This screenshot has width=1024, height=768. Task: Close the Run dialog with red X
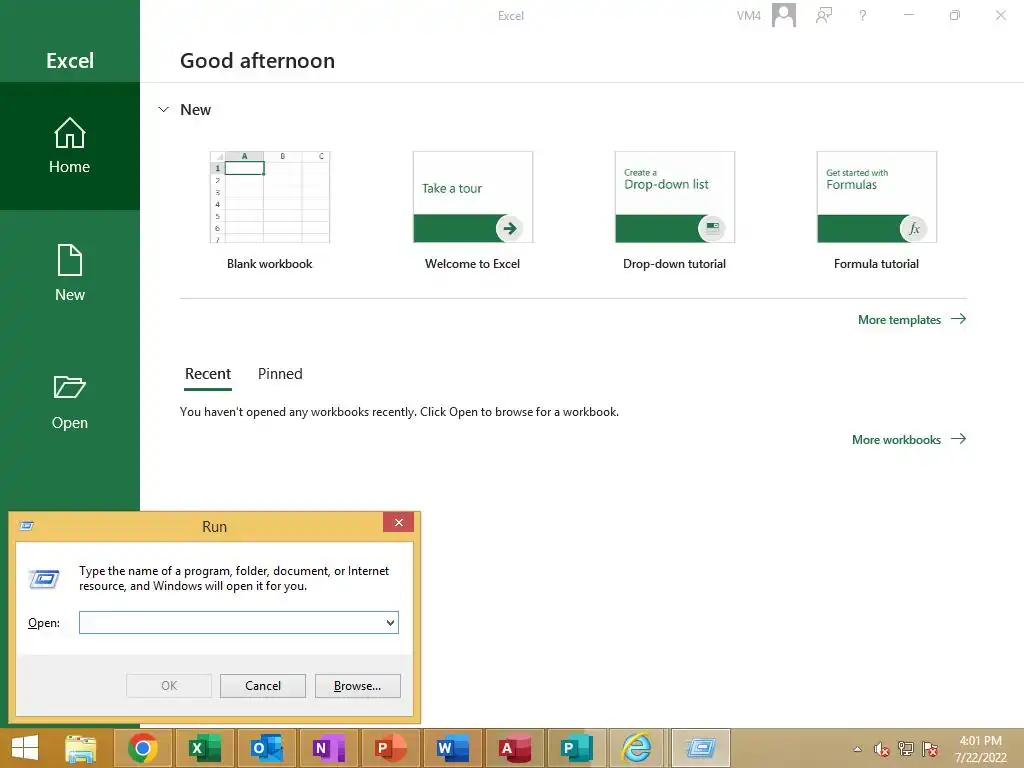click(x=398, y=522)
